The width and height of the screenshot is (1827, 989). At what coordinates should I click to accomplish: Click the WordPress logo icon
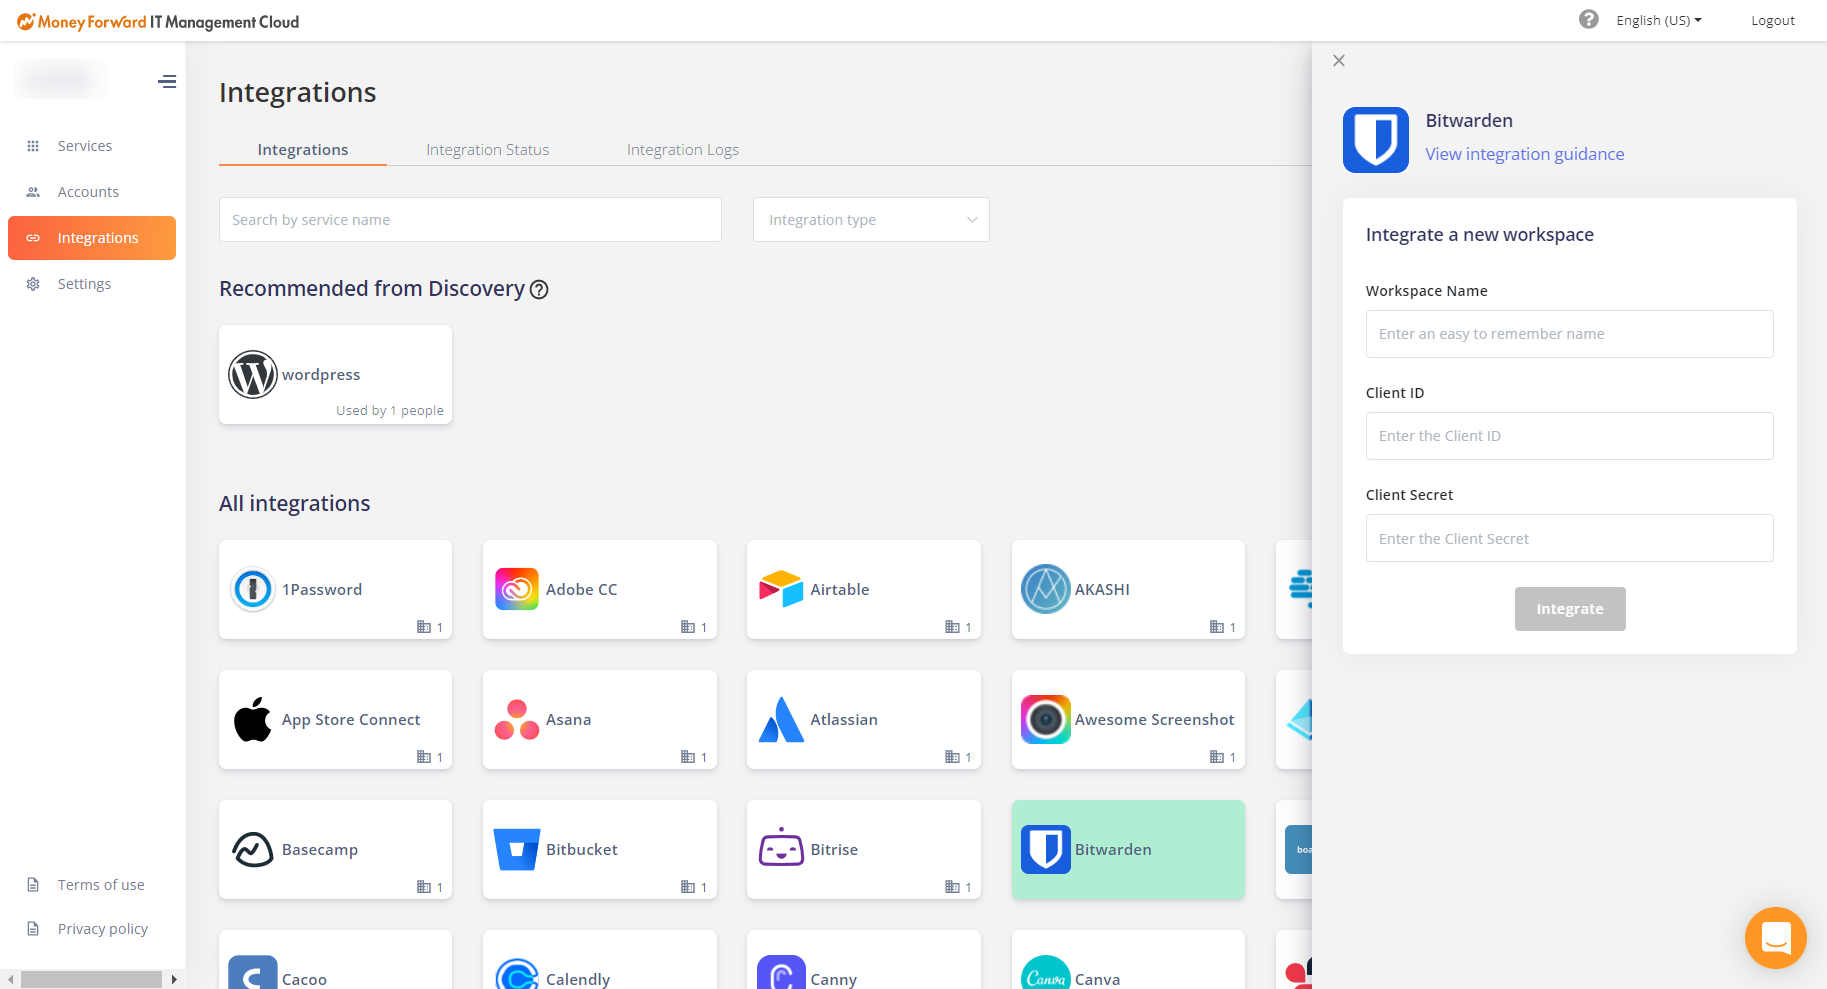253,375
